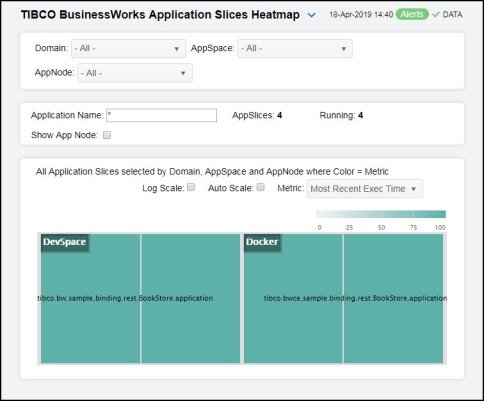484x401 pixels.
Task: Enable the Auto Scale checkbox
Action: 261,187
